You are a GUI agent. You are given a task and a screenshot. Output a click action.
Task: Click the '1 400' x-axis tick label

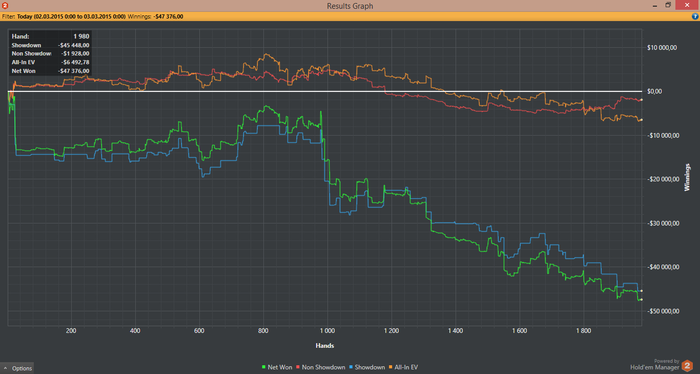[x=455, y=331]
